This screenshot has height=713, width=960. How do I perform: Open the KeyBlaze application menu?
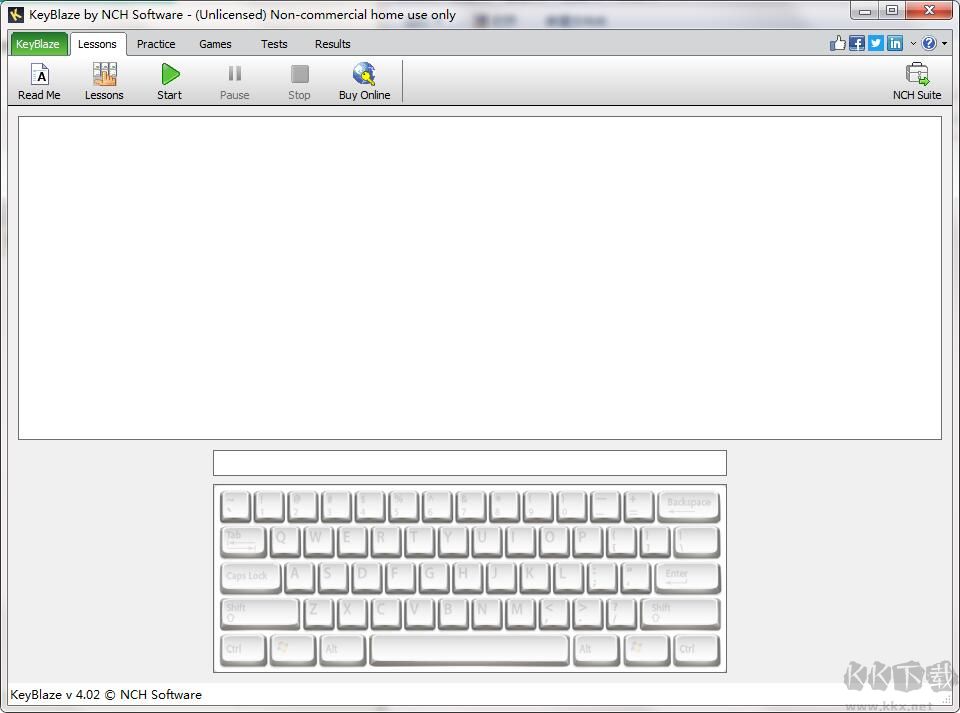tap(38, 43)
